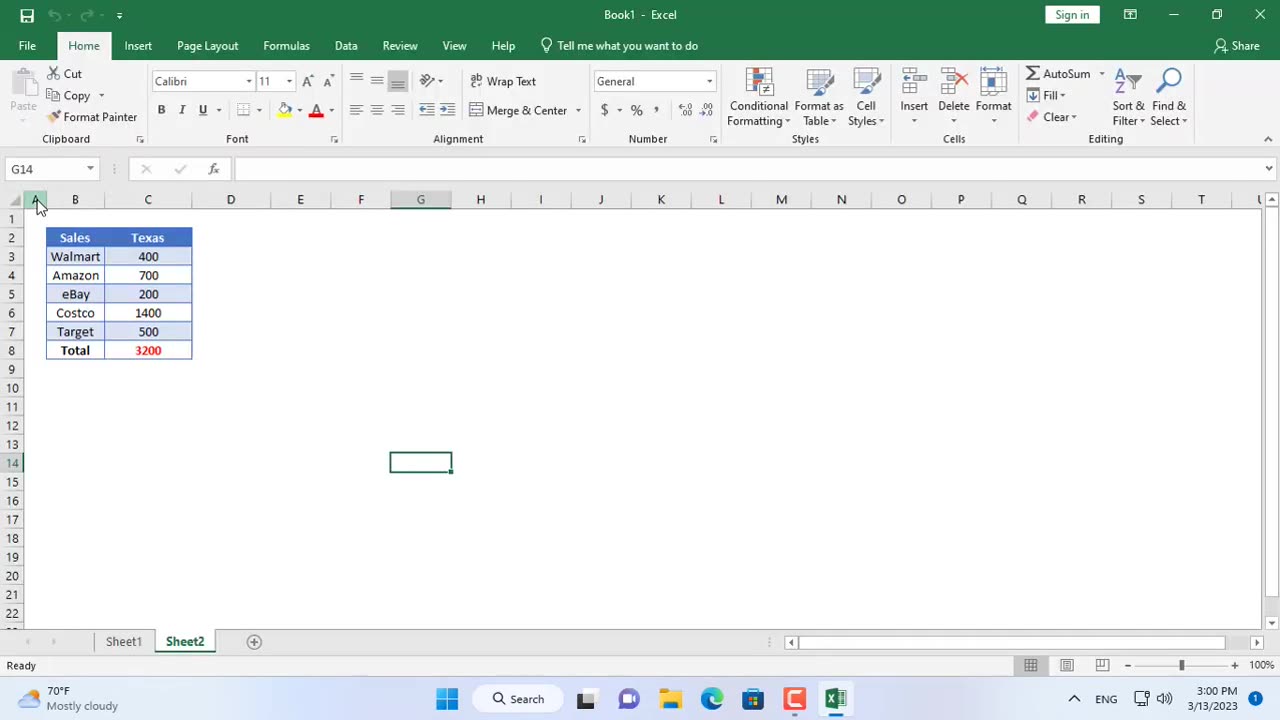Toggle Wrap Text for the cell

coord(503,81)
